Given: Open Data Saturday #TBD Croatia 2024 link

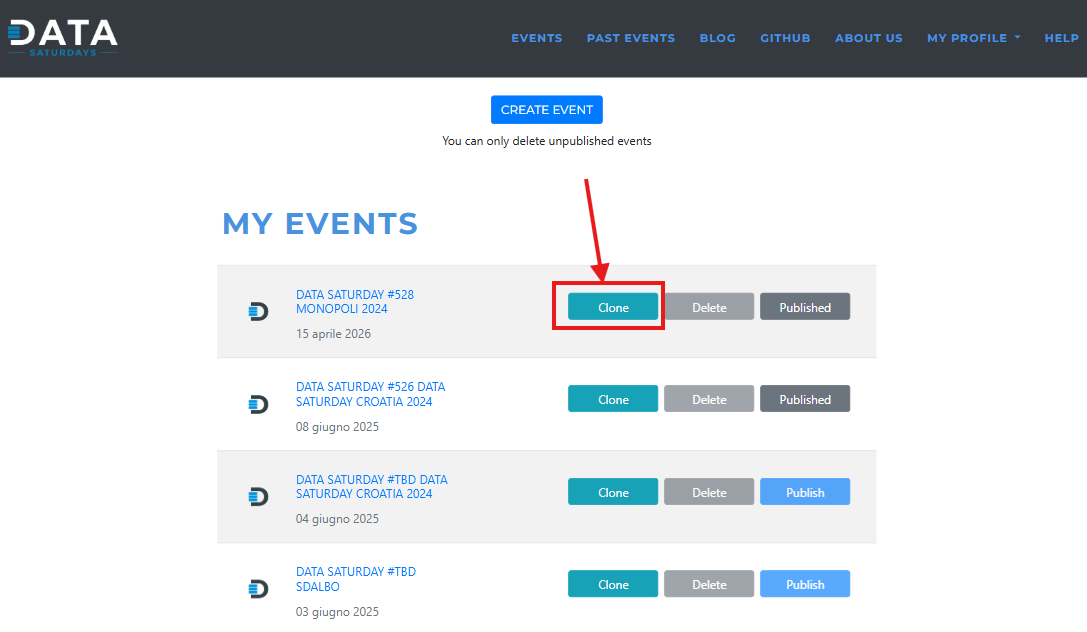Looking at the screenshot, I should point(372,486).
